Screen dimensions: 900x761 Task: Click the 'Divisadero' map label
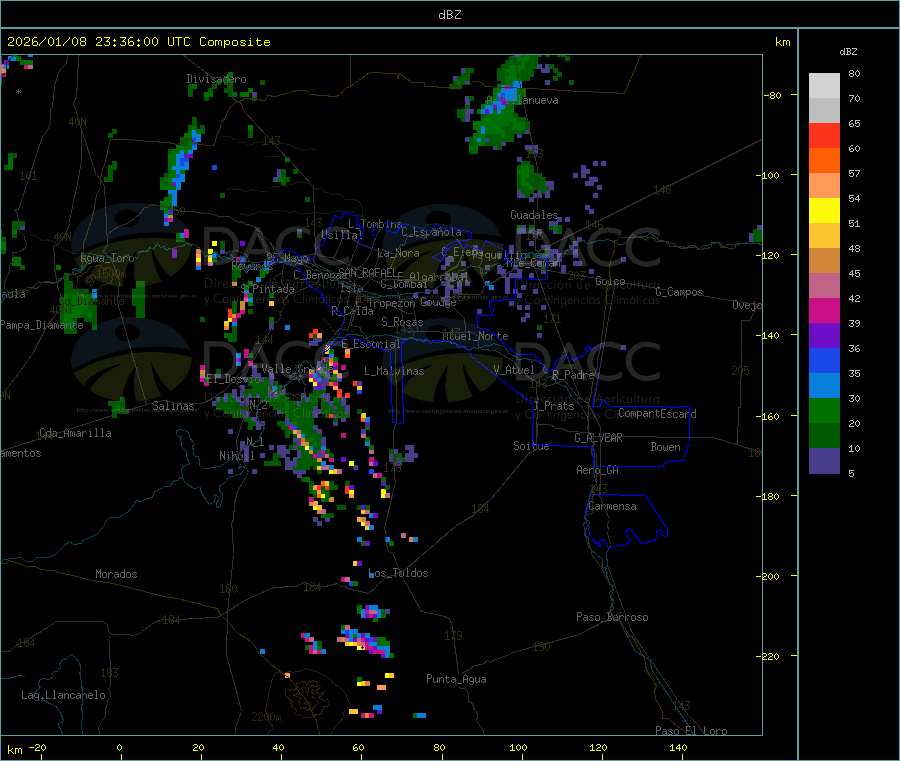click(x=216, y=79)
